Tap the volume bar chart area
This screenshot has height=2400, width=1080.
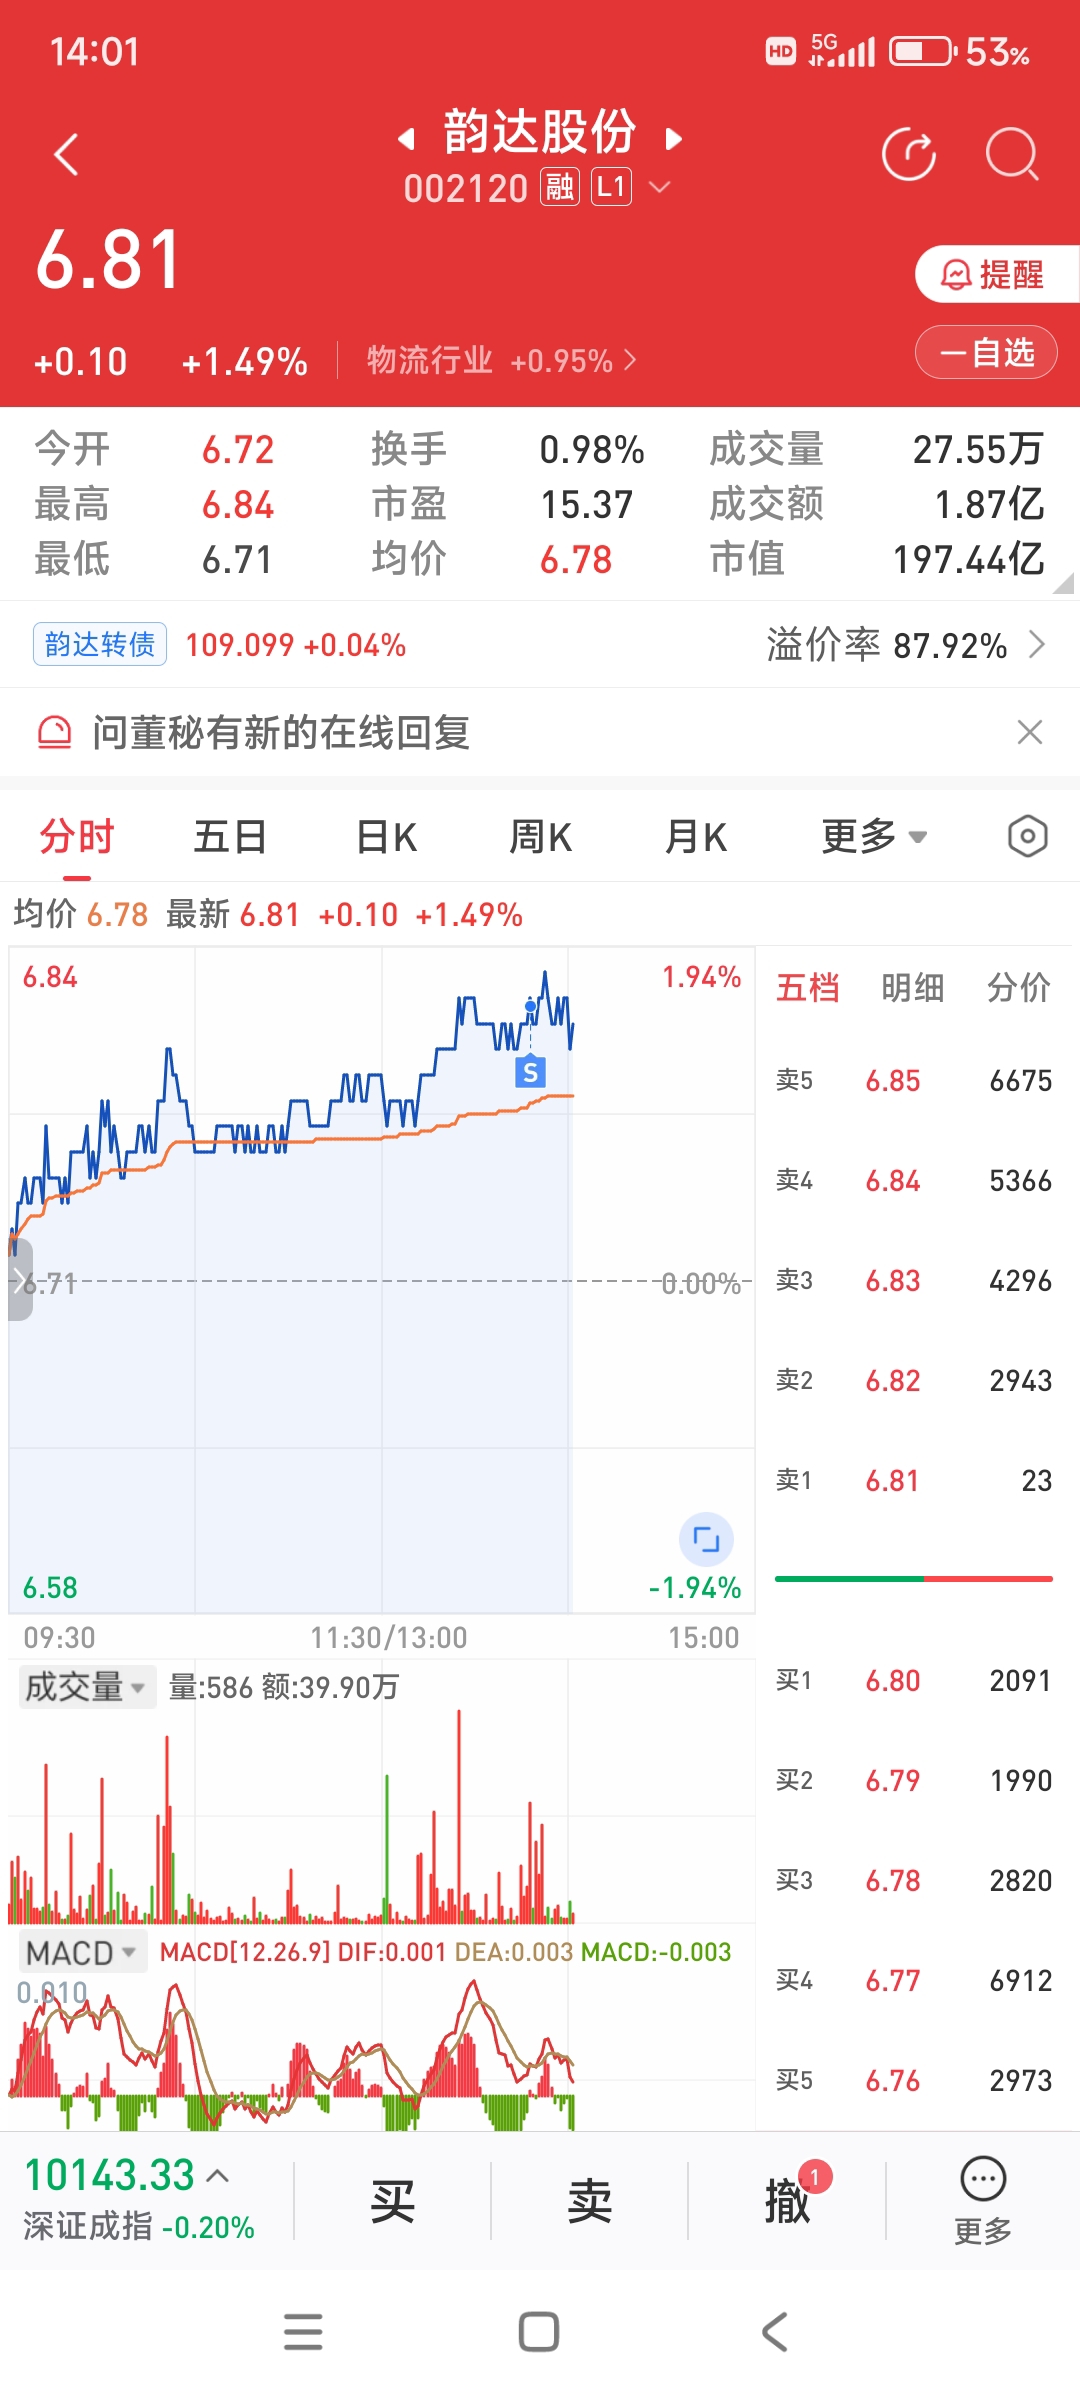pyautogui.click(x=381, y=1815)
